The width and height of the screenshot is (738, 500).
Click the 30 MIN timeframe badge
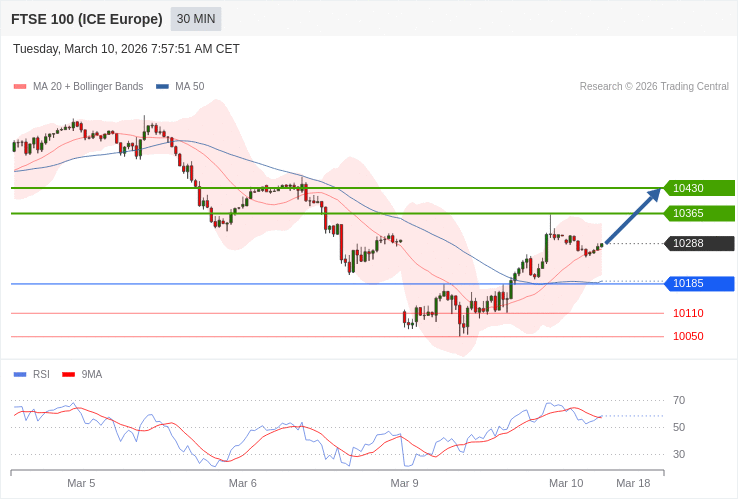point(196,19)
